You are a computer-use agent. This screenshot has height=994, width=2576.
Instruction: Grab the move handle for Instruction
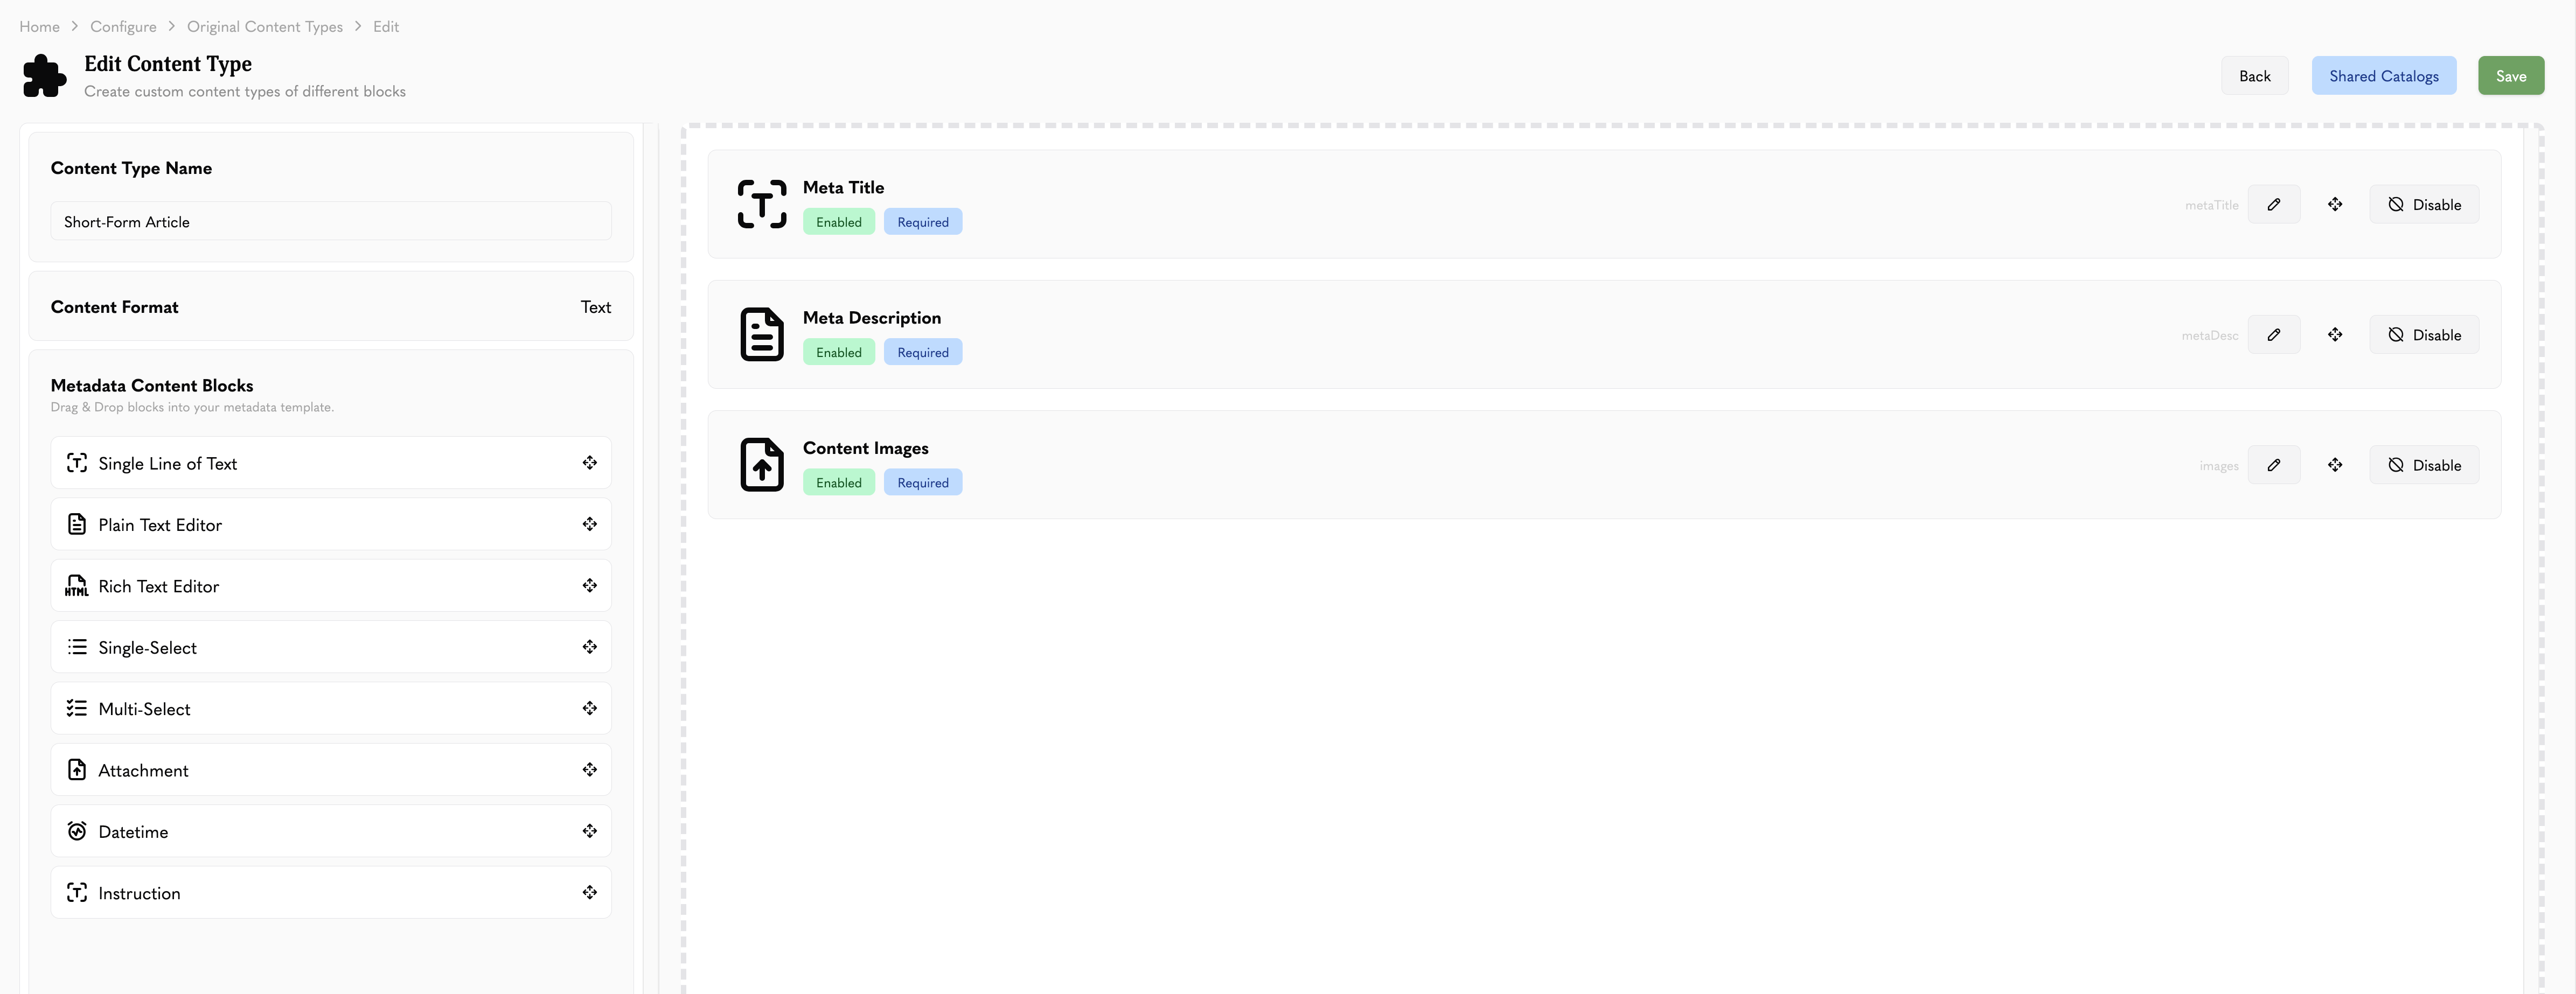pos(590,892)
